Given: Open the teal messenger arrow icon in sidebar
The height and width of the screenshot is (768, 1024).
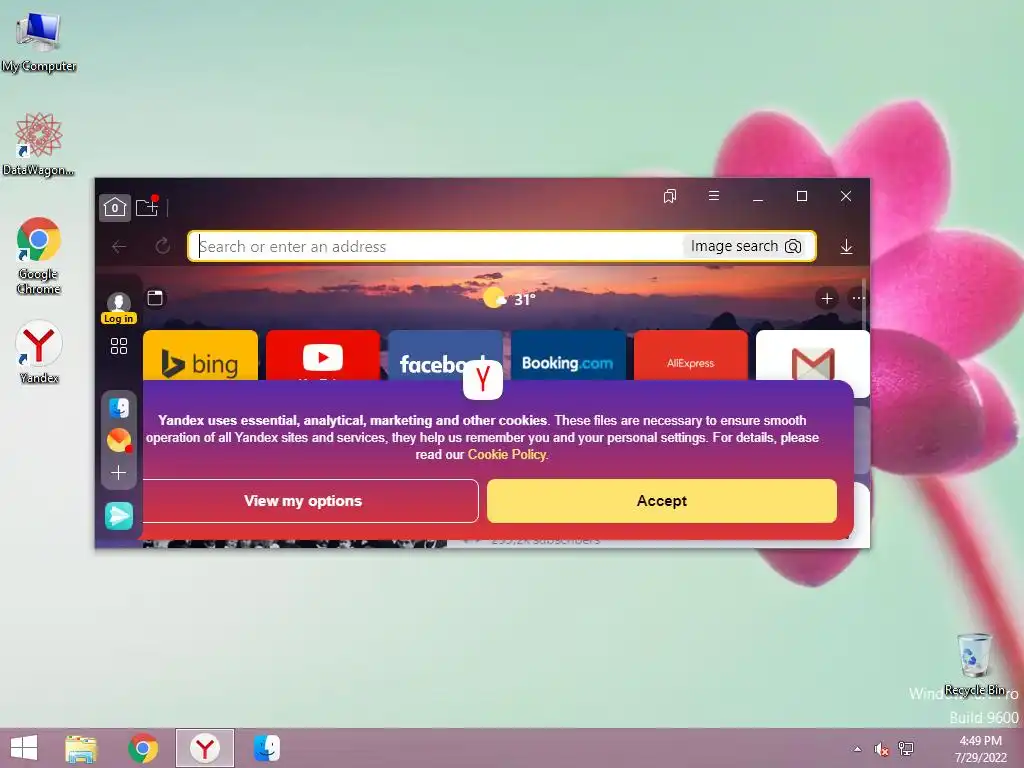Looking at the screenshot, I should tap(119, 516).
